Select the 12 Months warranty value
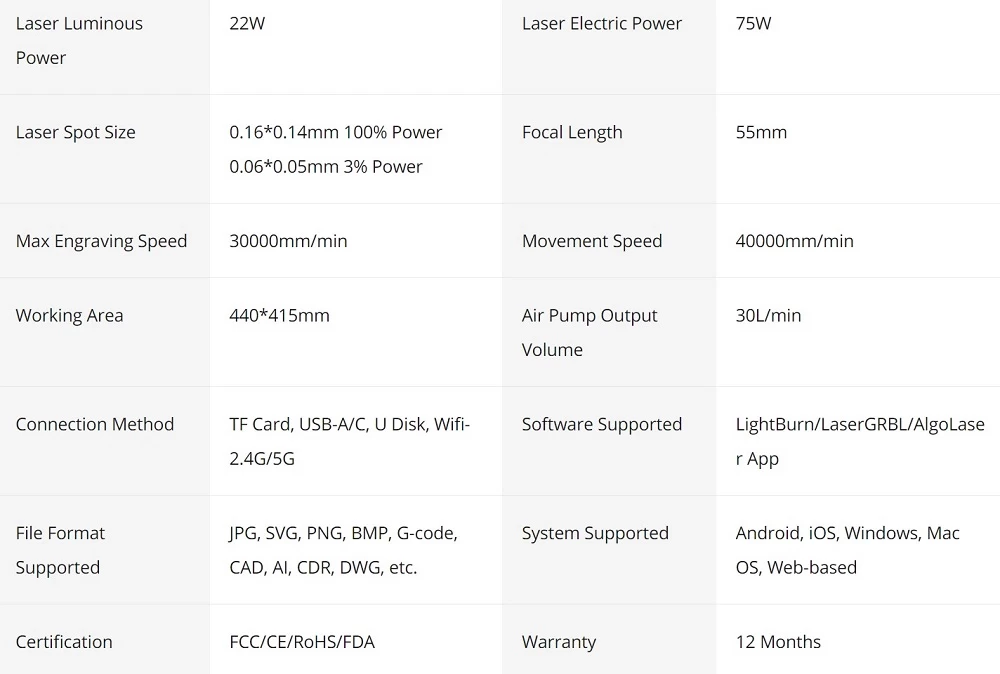1000x674 pixels. coord(777,642)
